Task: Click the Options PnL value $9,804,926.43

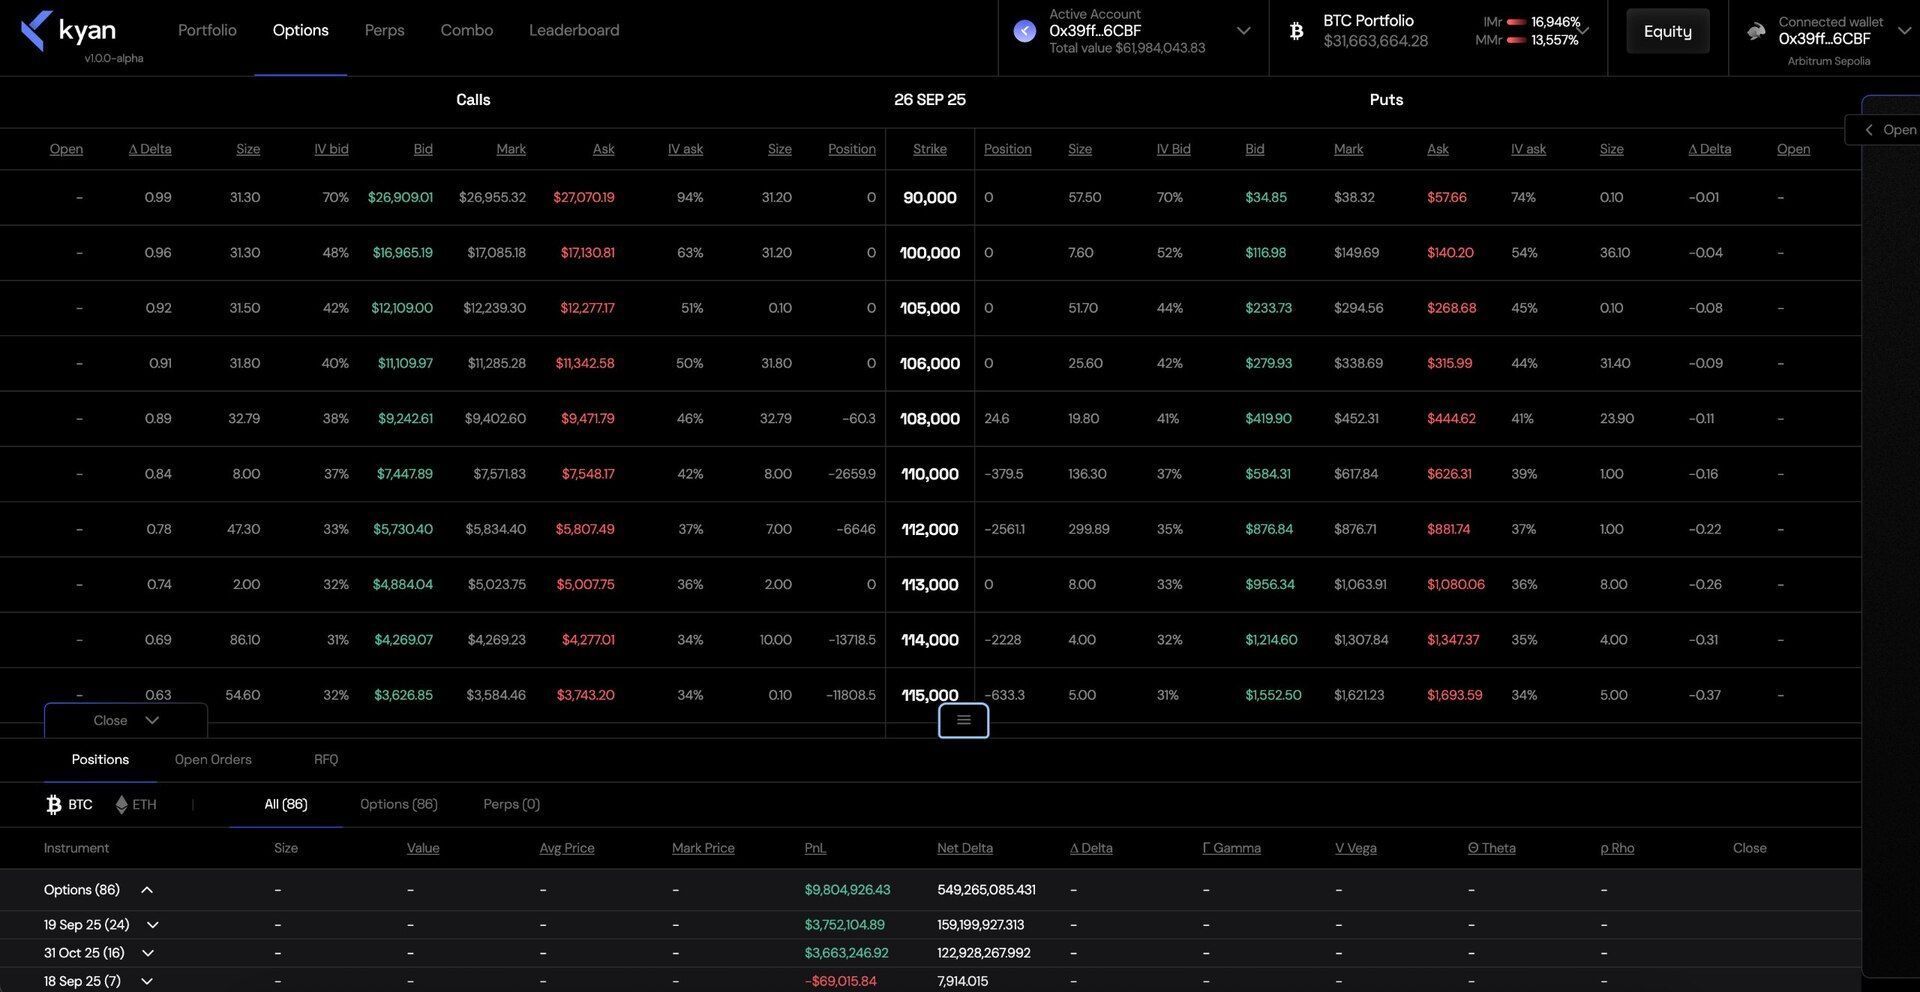Action: pyautogui.click(x=847, y=890)
